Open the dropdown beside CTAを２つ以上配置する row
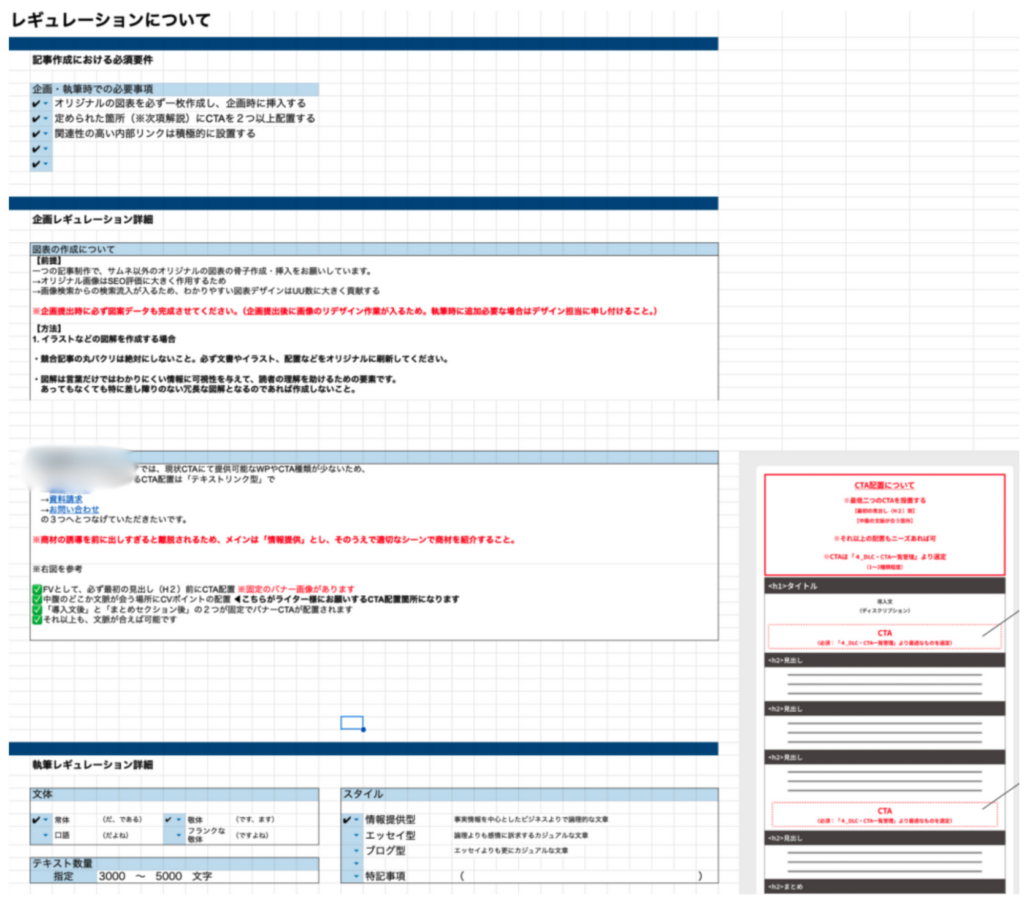The width and height of the screenshot is (1024, 906). pyautogui.click(x=45, y=119)
